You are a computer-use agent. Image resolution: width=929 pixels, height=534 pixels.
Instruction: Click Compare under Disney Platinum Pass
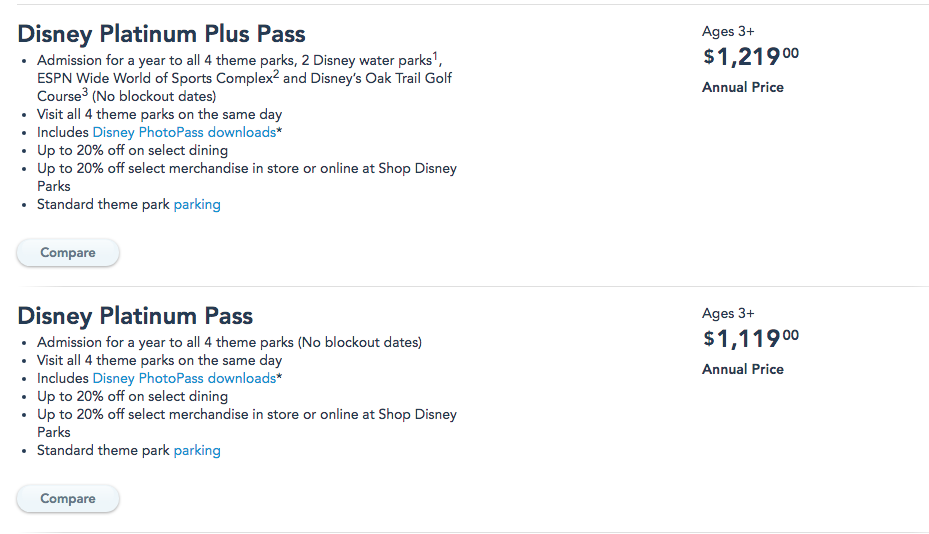[x=68, y=499]
